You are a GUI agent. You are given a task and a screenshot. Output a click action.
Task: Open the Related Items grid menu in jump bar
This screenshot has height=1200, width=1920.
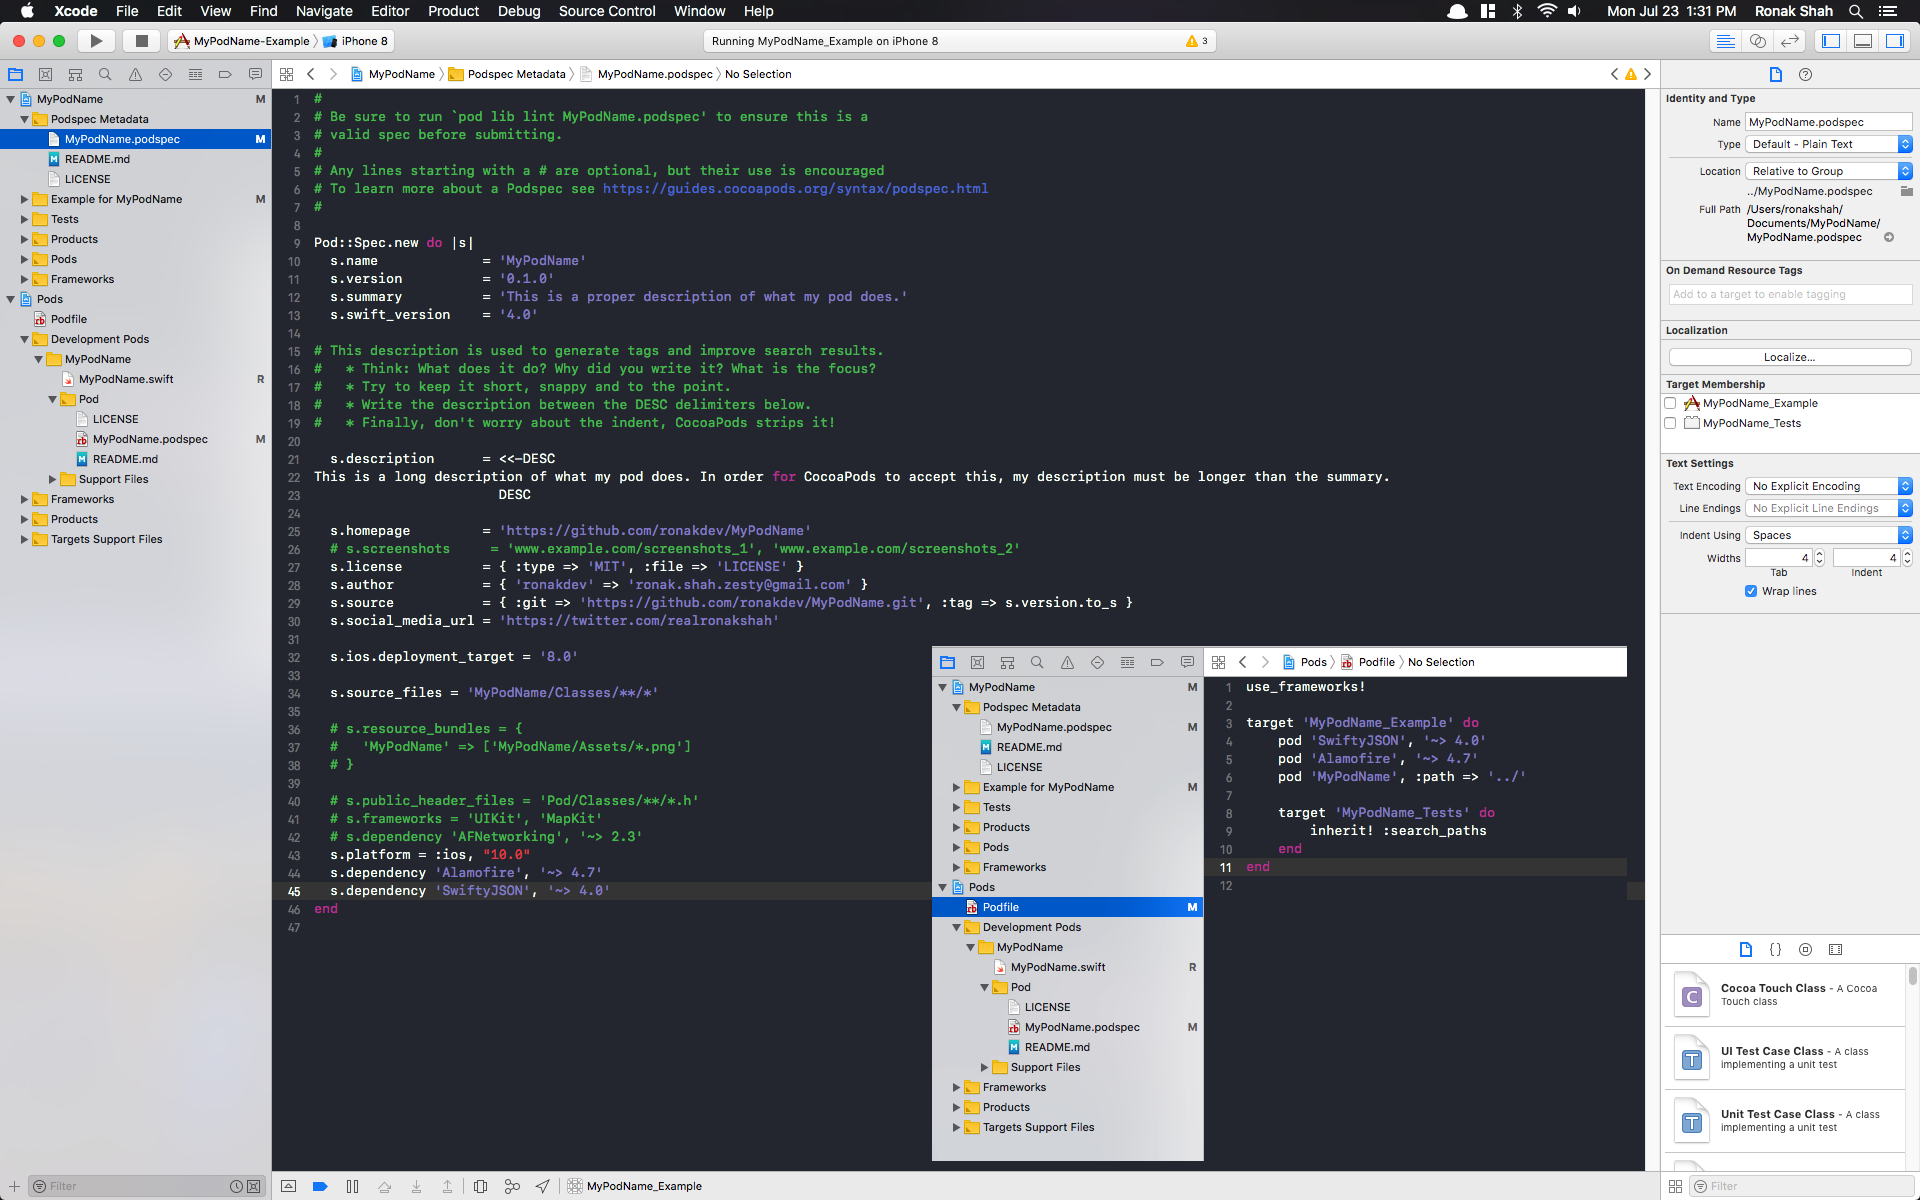click(x=286, y=74)
